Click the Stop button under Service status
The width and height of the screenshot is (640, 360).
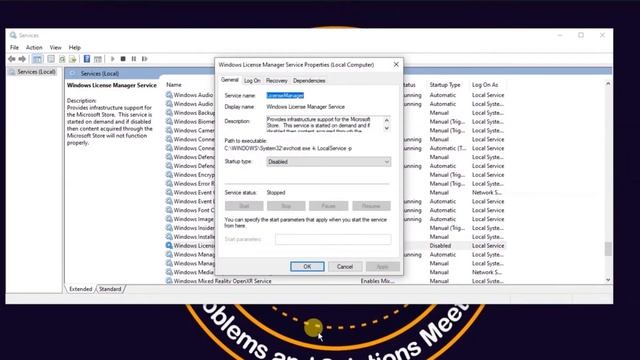[286, 206]
